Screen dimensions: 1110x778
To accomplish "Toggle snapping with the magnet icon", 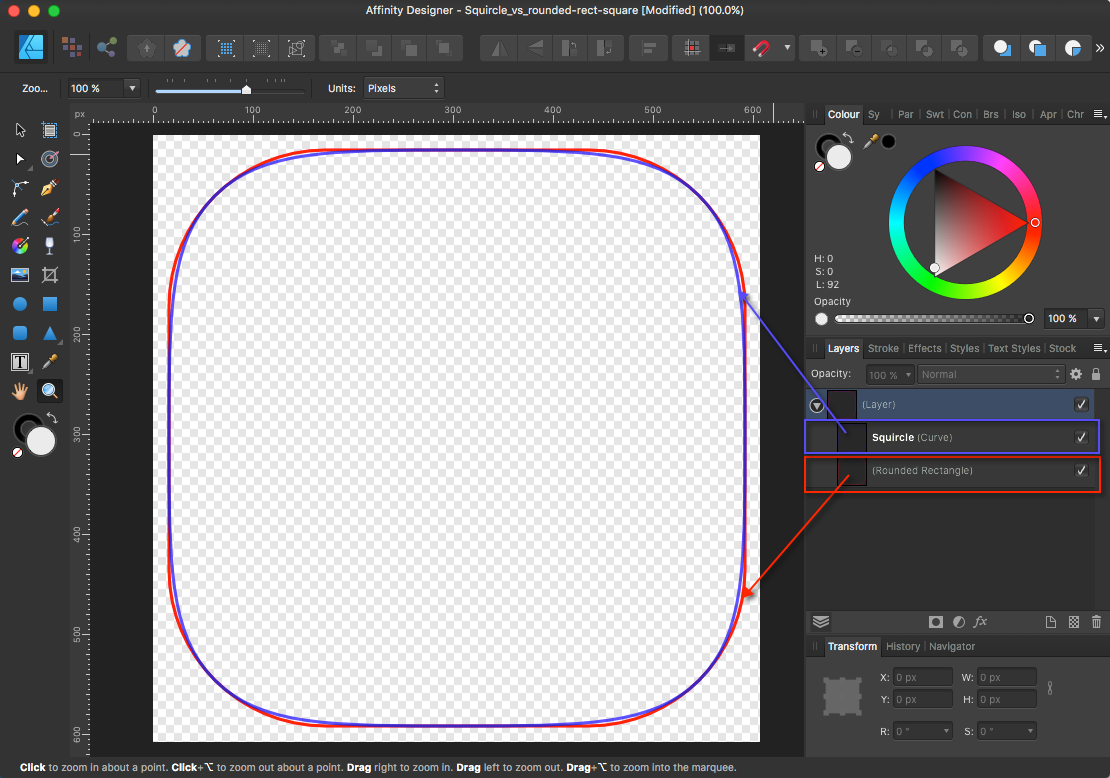I will coord(762,48).
